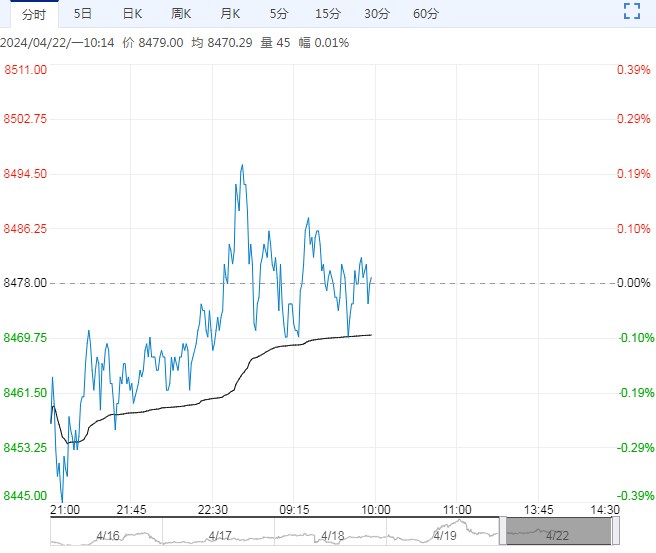Show the 5分 interval chart
The height and width of the screenshot is (553, 656).
[279, 13]
